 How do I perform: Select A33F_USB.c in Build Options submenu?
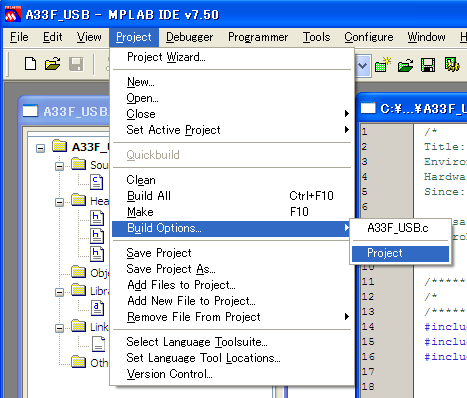point(400,228)
